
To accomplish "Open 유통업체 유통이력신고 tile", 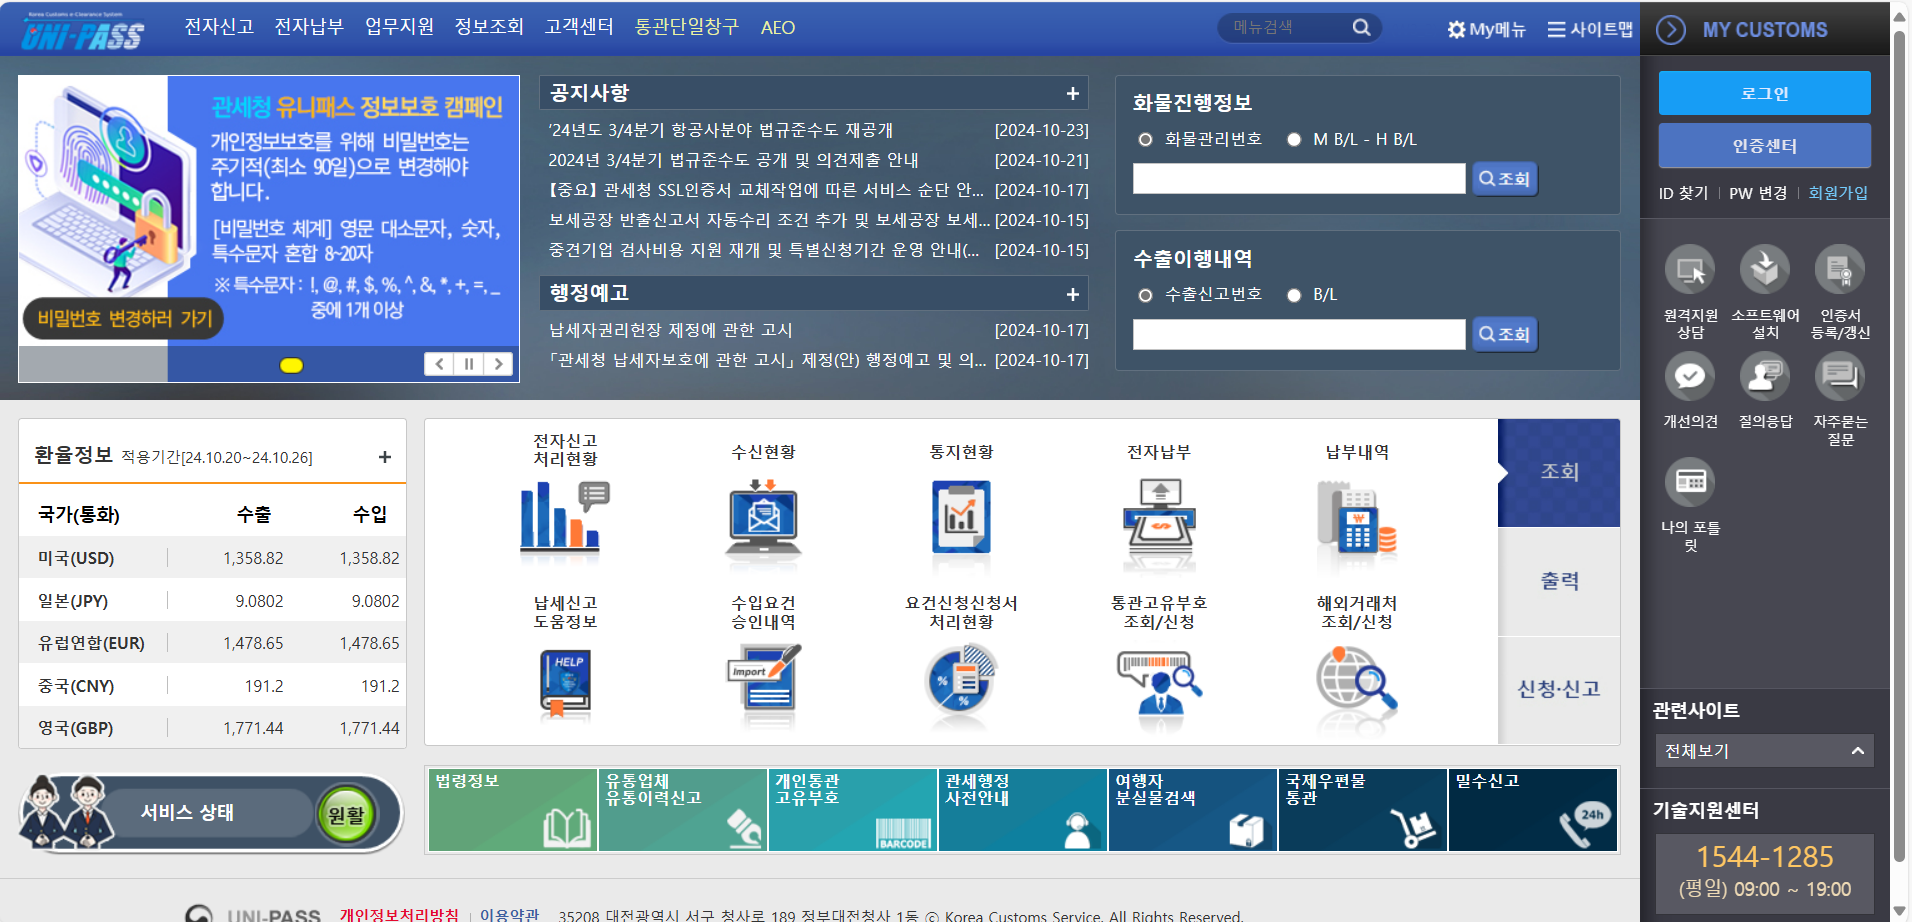I will tap(683, 810).
